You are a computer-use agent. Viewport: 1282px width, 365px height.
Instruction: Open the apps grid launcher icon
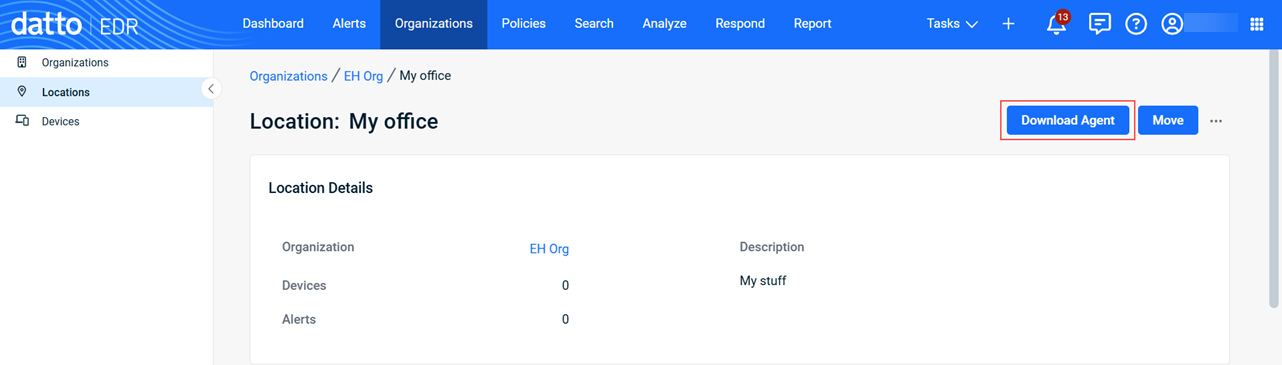tap(1257, 24)
